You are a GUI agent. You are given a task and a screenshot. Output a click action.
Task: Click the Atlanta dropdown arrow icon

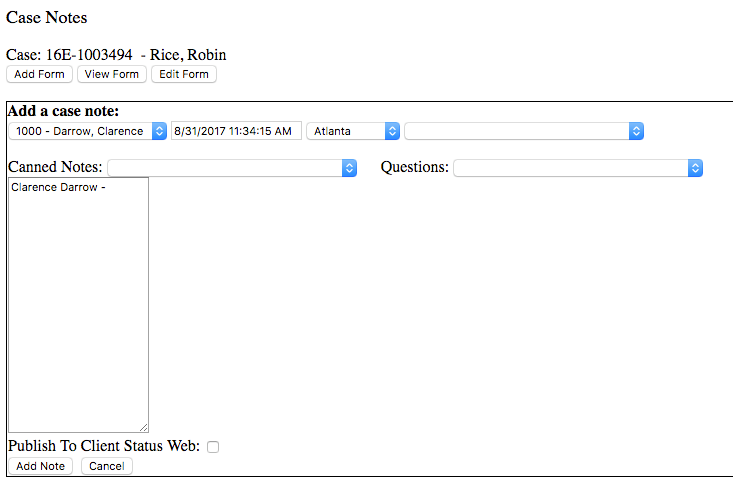[393, 131]
